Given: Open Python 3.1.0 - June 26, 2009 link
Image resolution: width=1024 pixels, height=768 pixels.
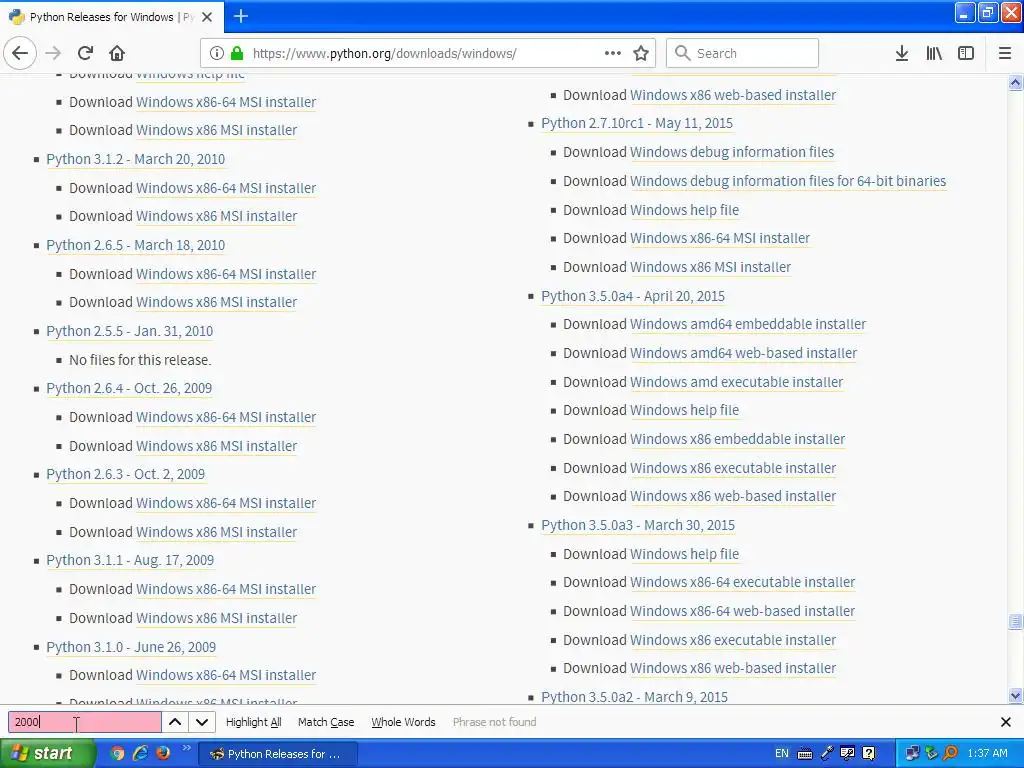Looking at the screenshot, I should (x=131, y=647).
